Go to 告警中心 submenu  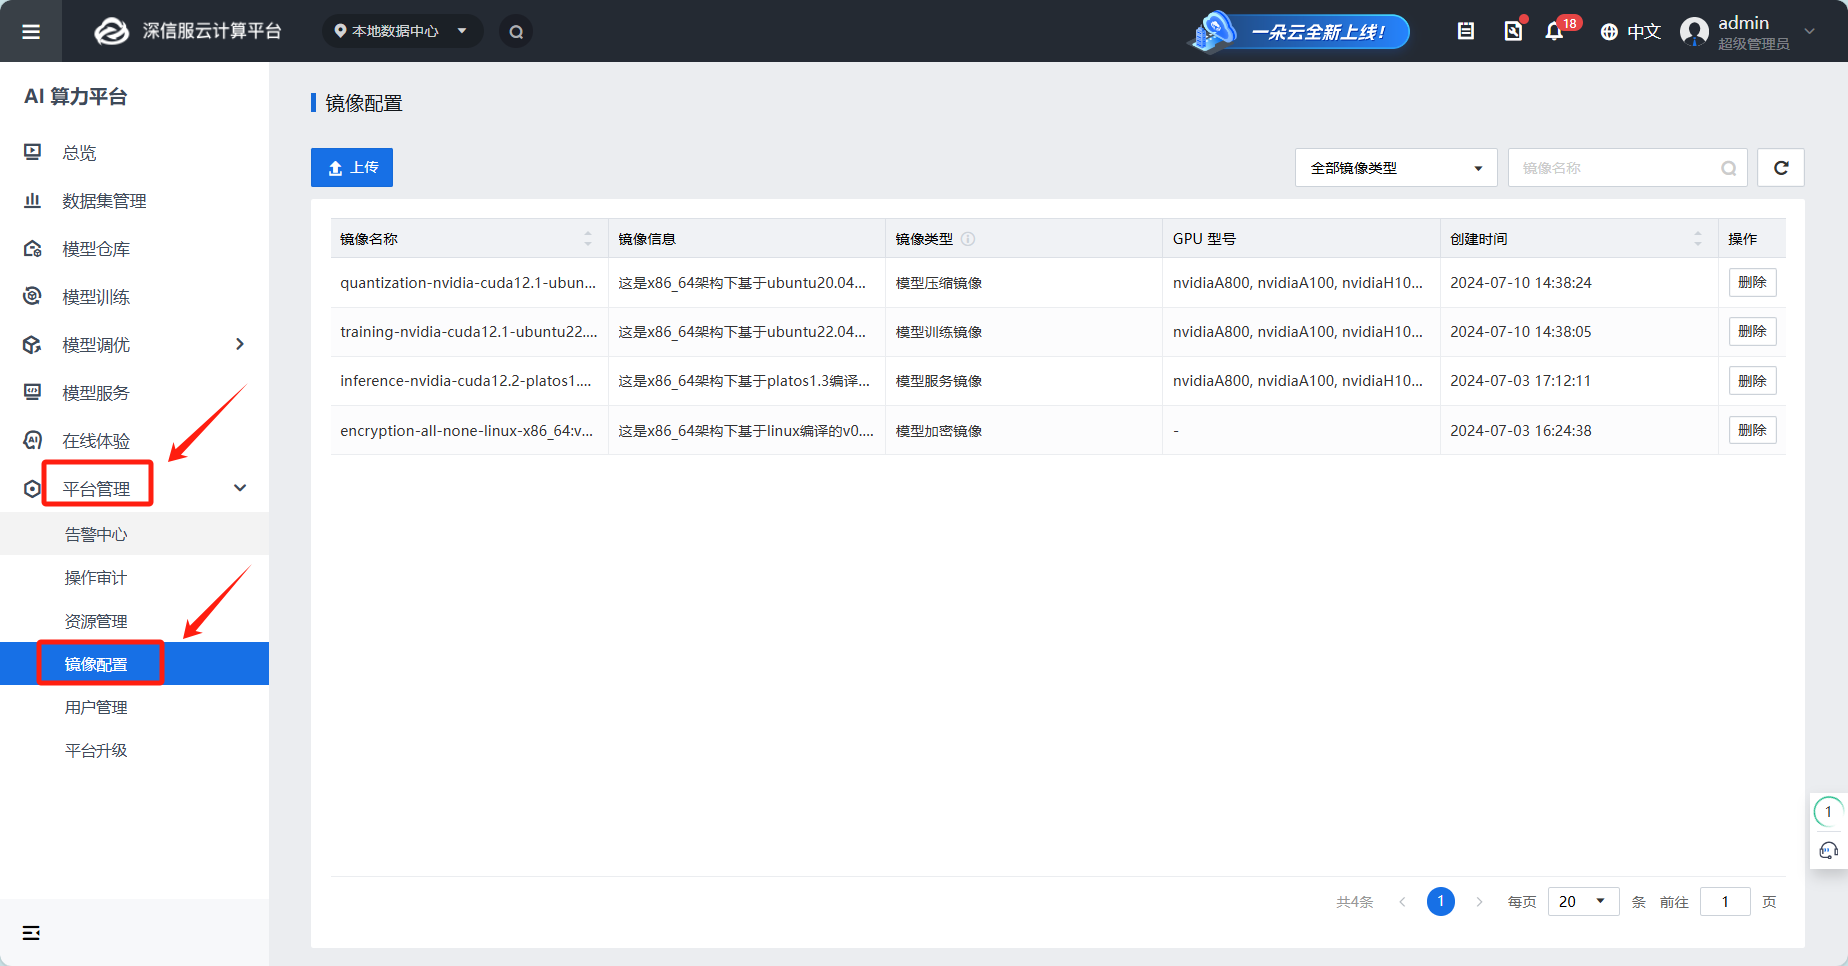(96, 535)
